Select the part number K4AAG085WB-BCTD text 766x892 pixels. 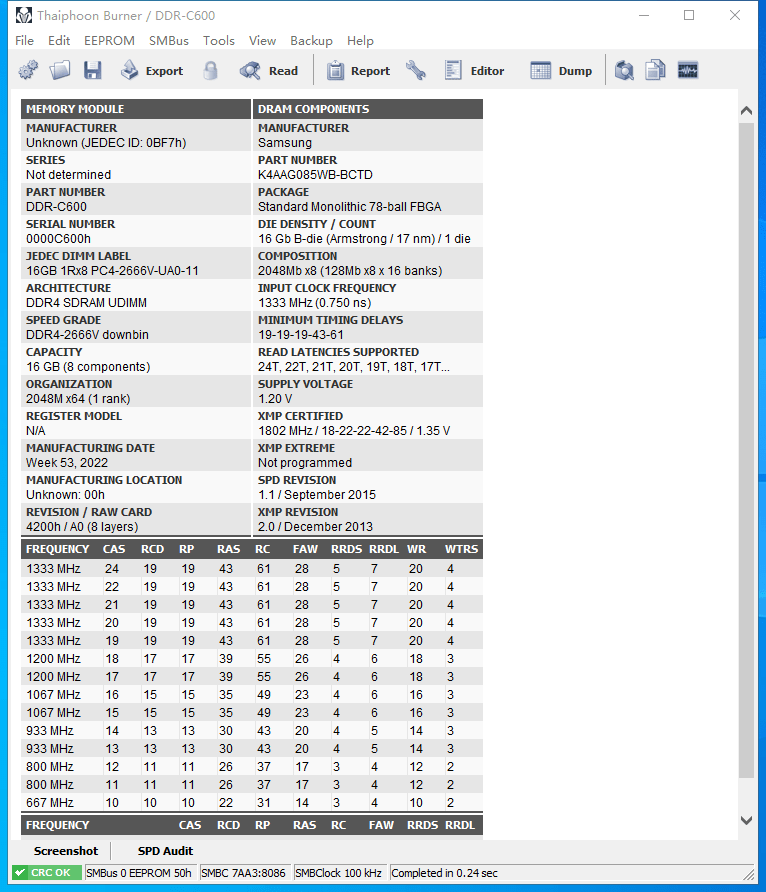pos(315,175)
